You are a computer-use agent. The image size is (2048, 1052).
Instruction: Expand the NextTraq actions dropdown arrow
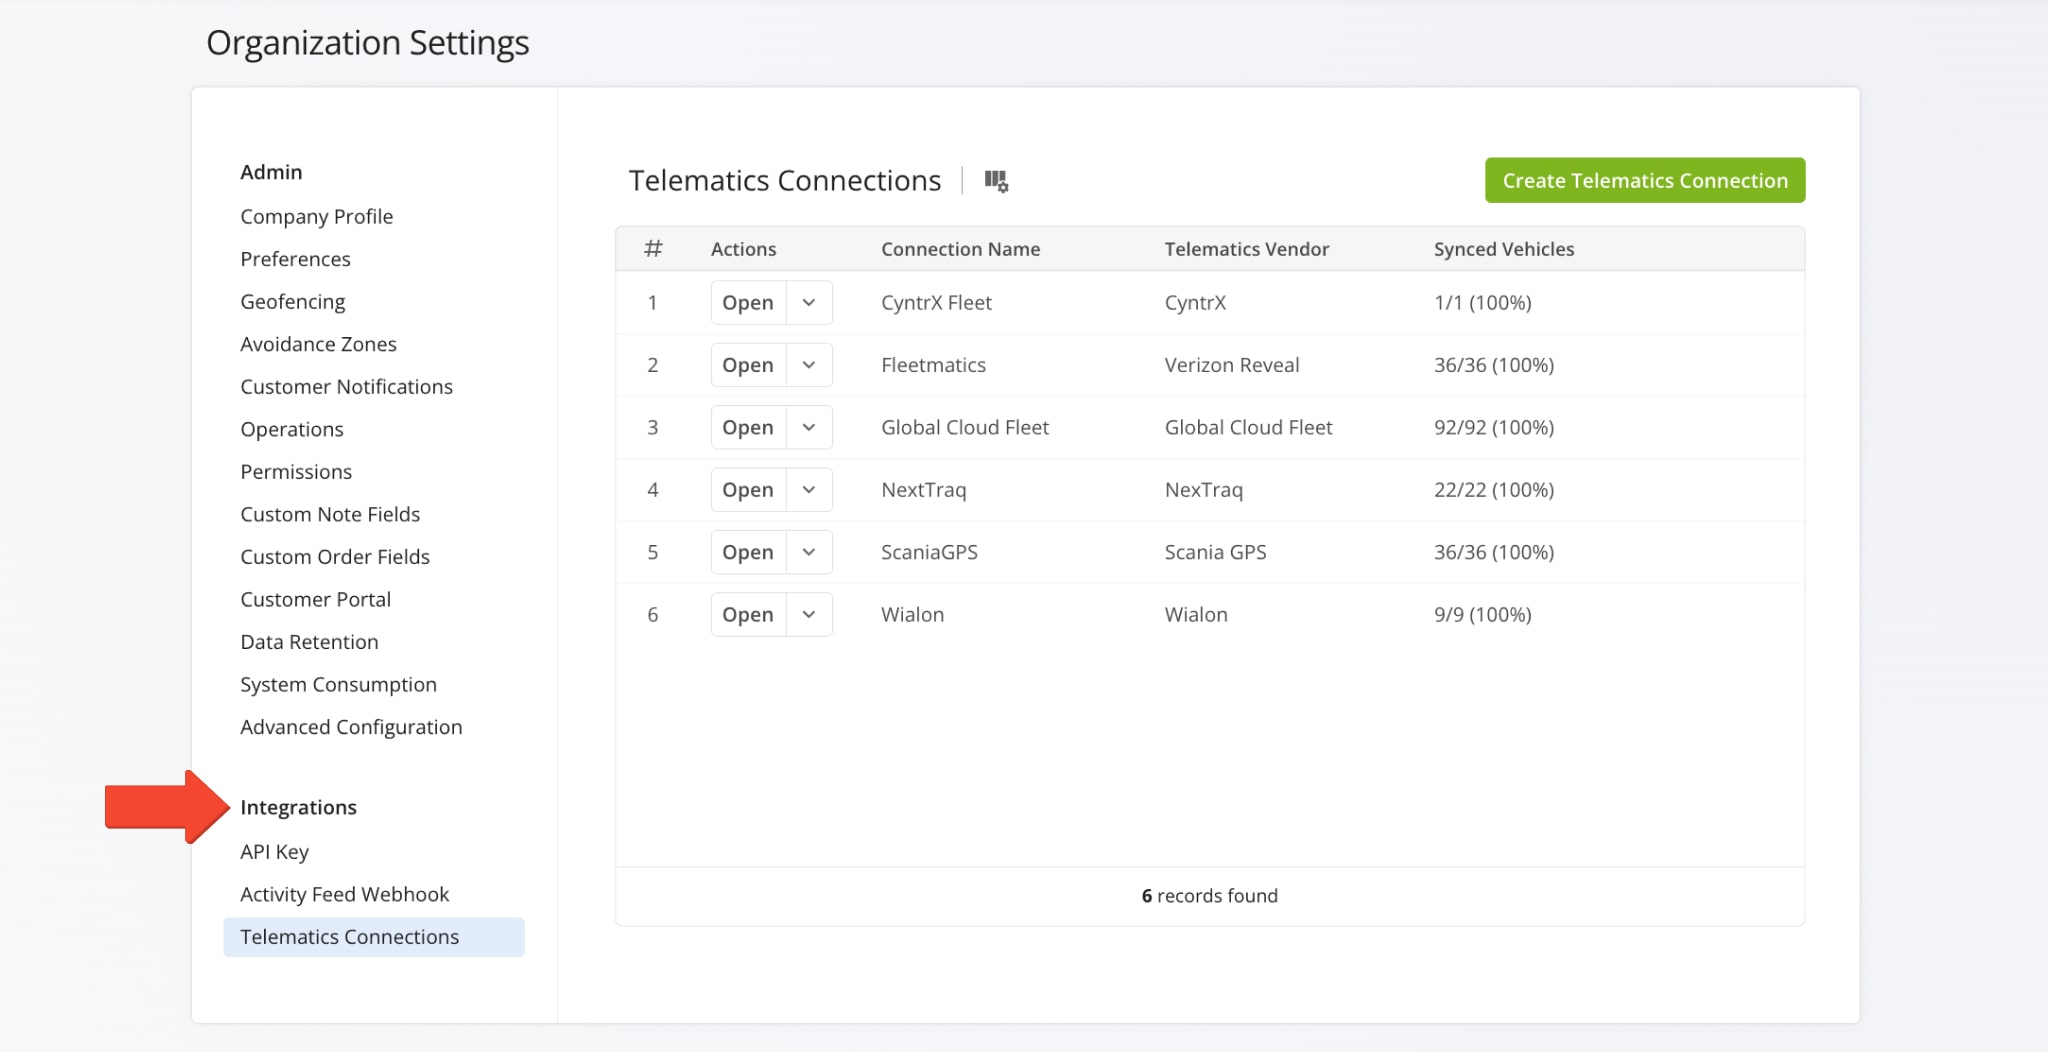pos(809,490)
